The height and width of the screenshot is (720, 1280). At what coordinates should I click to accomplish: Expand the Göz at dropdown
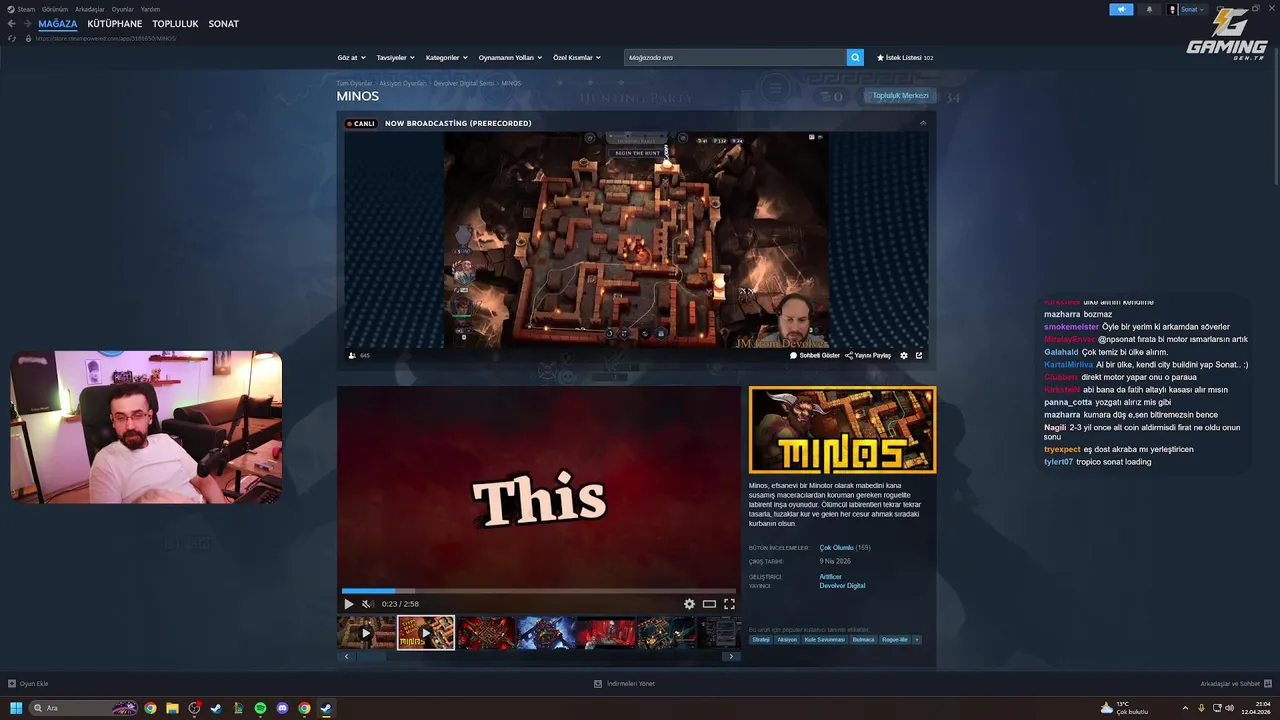pos(352,58)
